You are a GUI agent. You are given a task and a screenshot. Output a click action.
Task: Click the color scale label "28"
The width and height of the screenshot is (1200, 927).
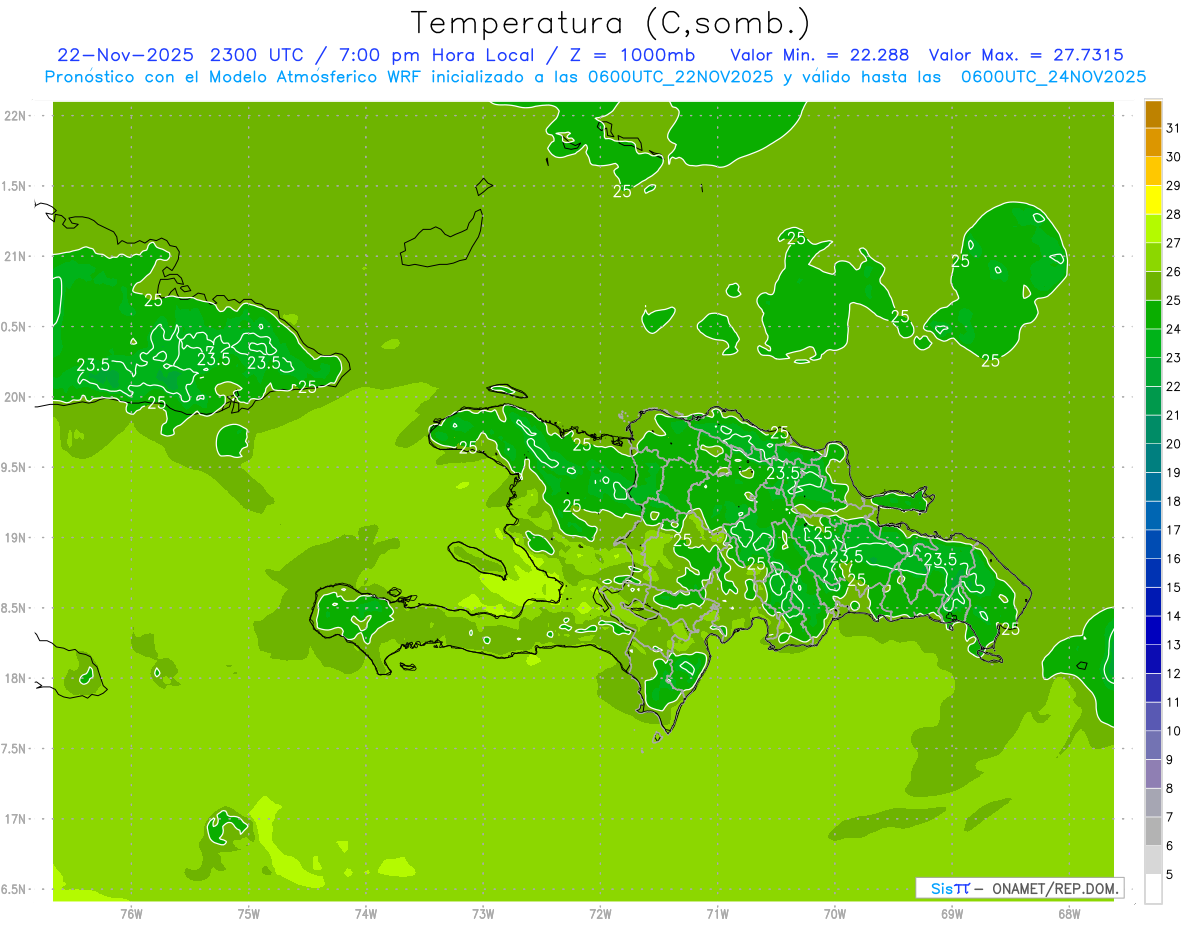pyautogui.click(x=1174, y=214)
